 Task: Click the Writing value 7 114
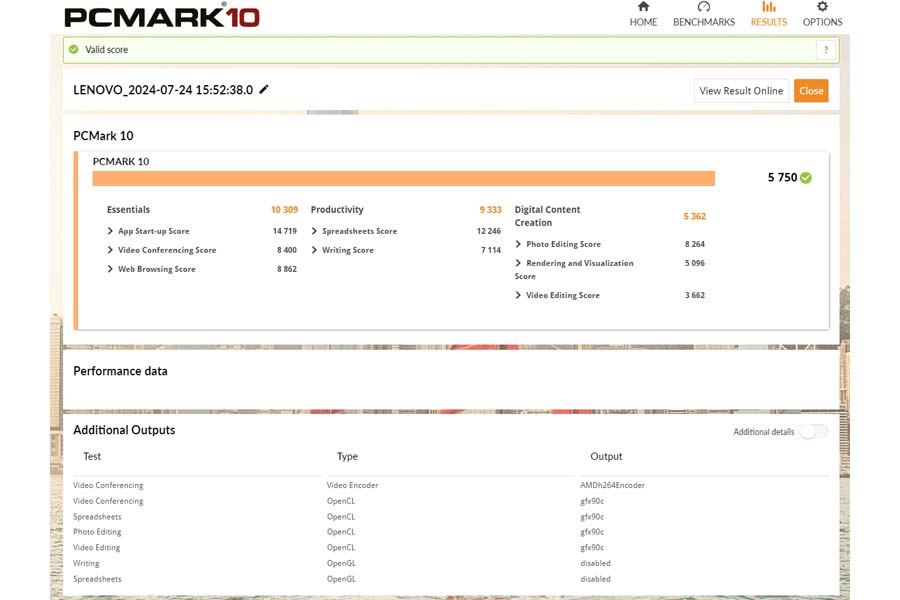(491, 250)
